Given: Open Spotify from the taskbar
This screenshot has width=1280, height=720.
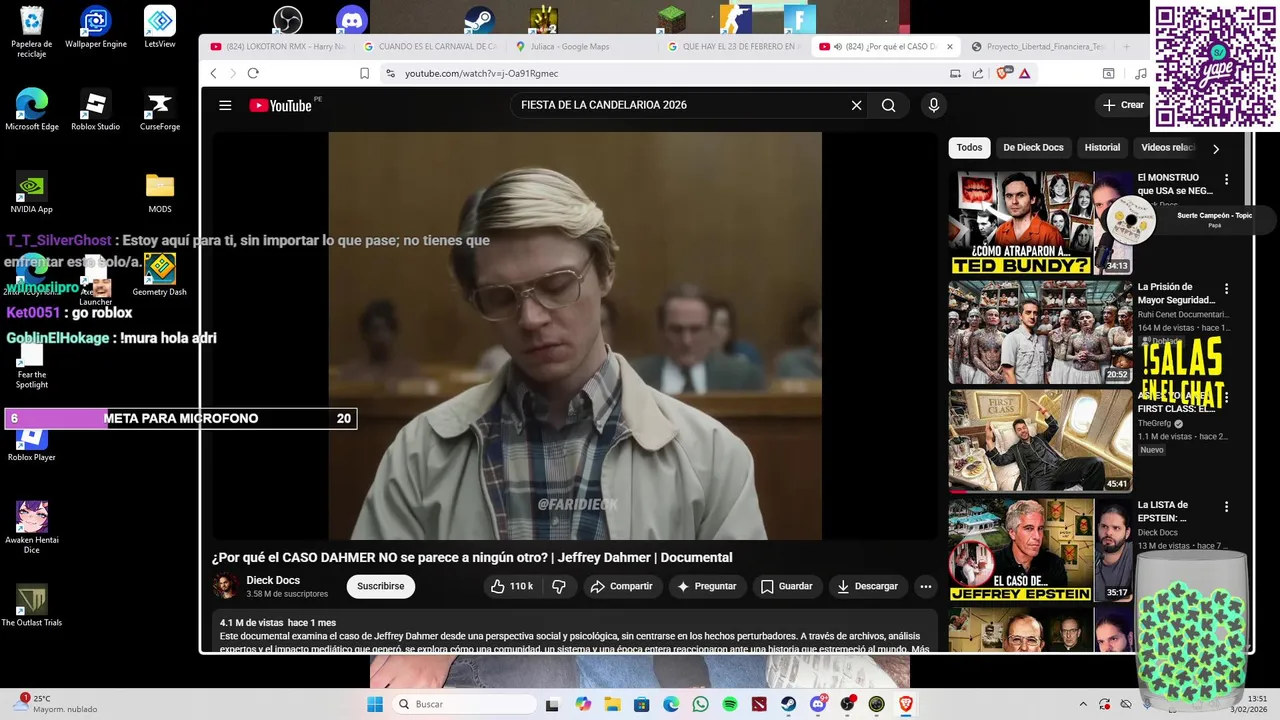Looking at the screenshot, I should pyautogui.click(x=730, y=704).
